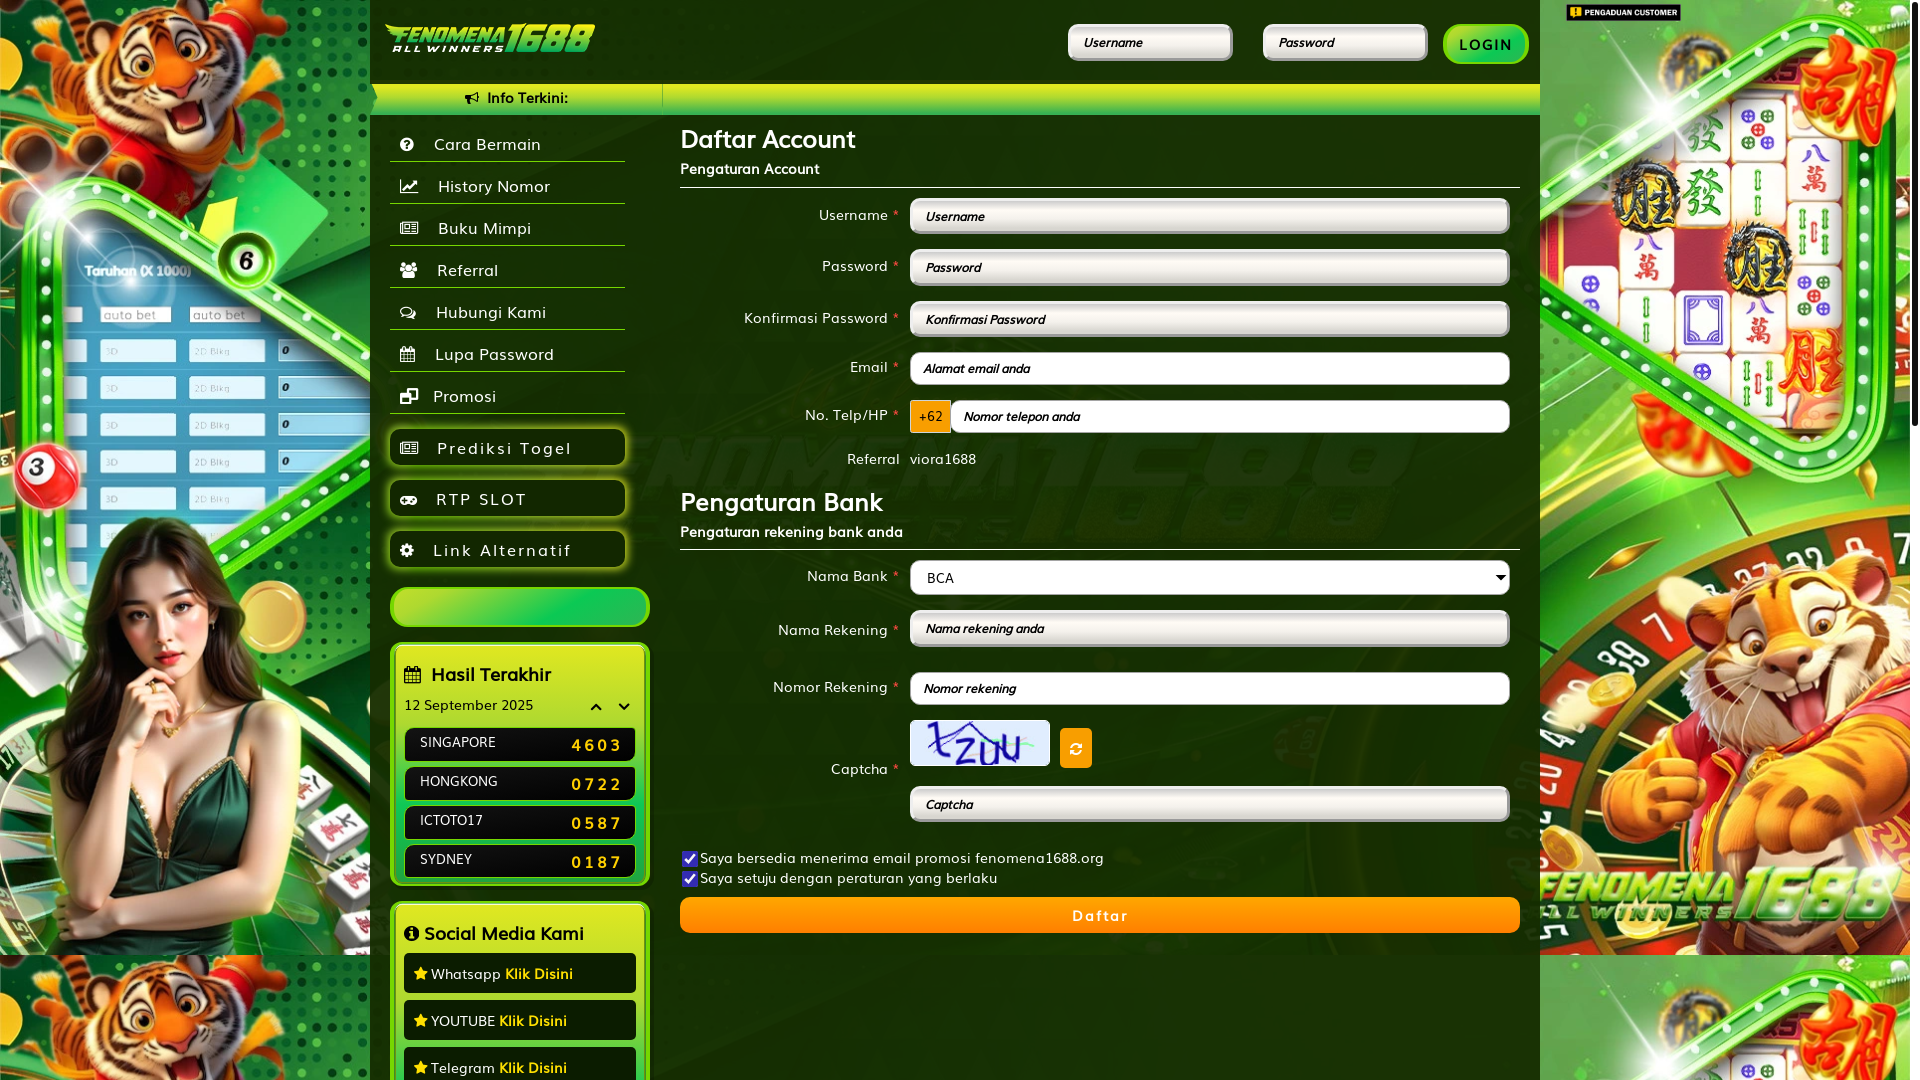Open Cara Bermain menu item

[507, 144]
